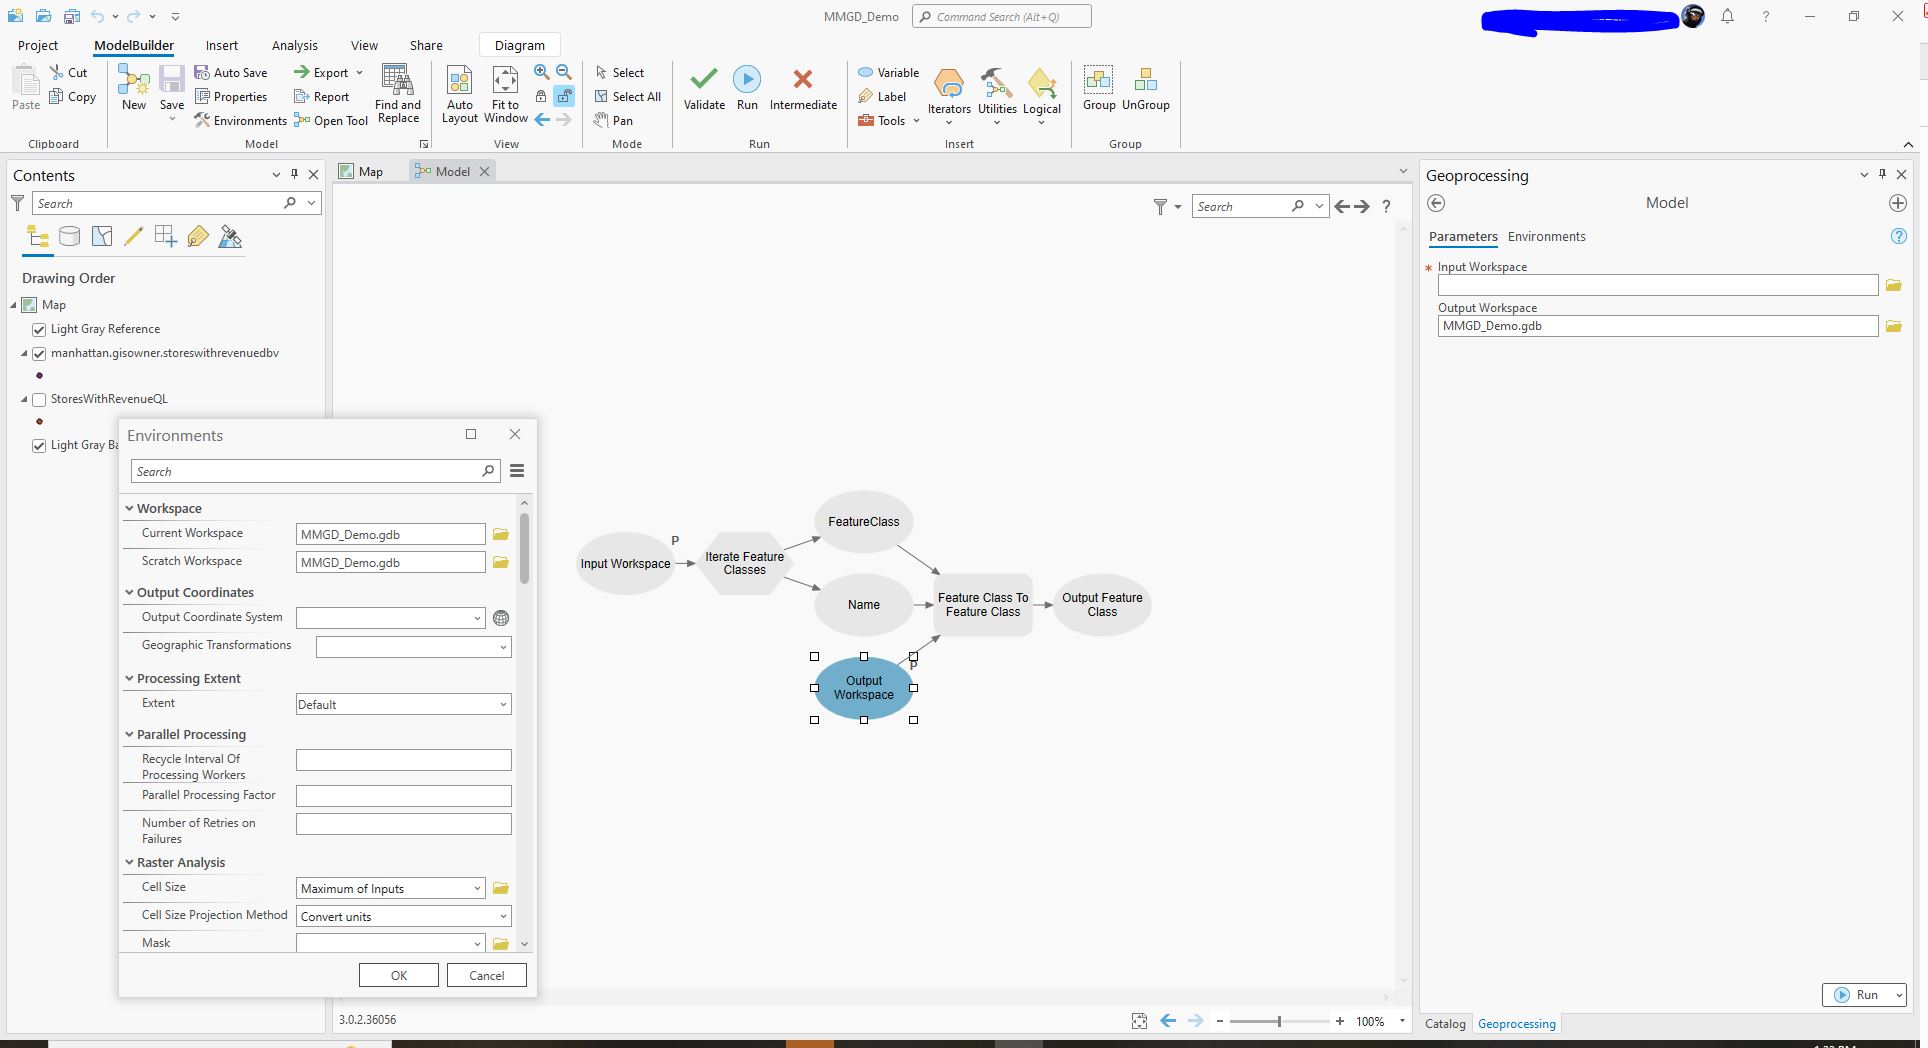The width and height of the screenshot is (1928, 1048).
Task: Click Run in the Geoprocessing pane
Action: click(1856, 995)
